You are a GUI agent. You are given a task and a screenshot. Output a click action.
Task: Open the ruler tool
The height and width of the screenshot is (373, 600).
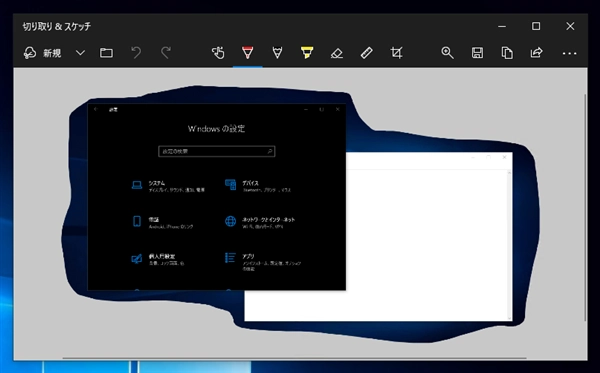point(367,53)
